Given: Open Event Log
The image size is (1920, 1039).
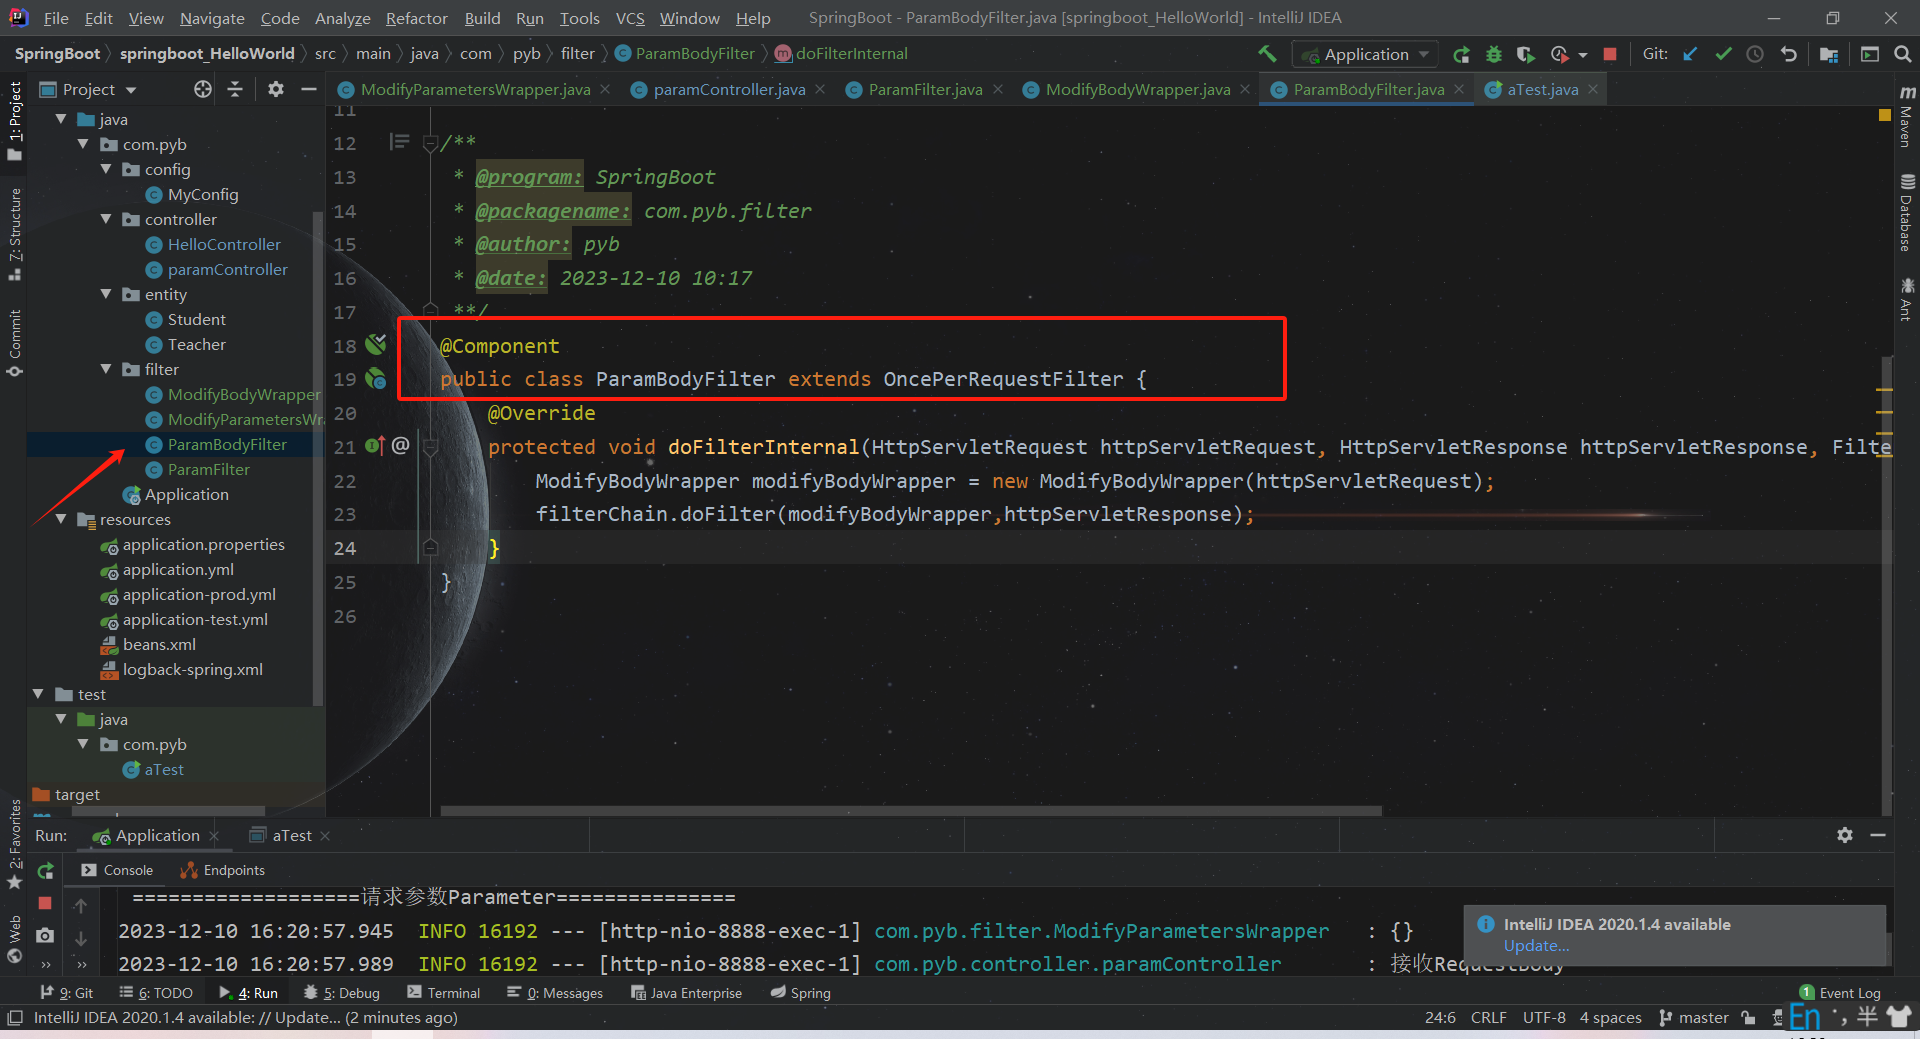Looking at the screenshot, I should 1840,993.
